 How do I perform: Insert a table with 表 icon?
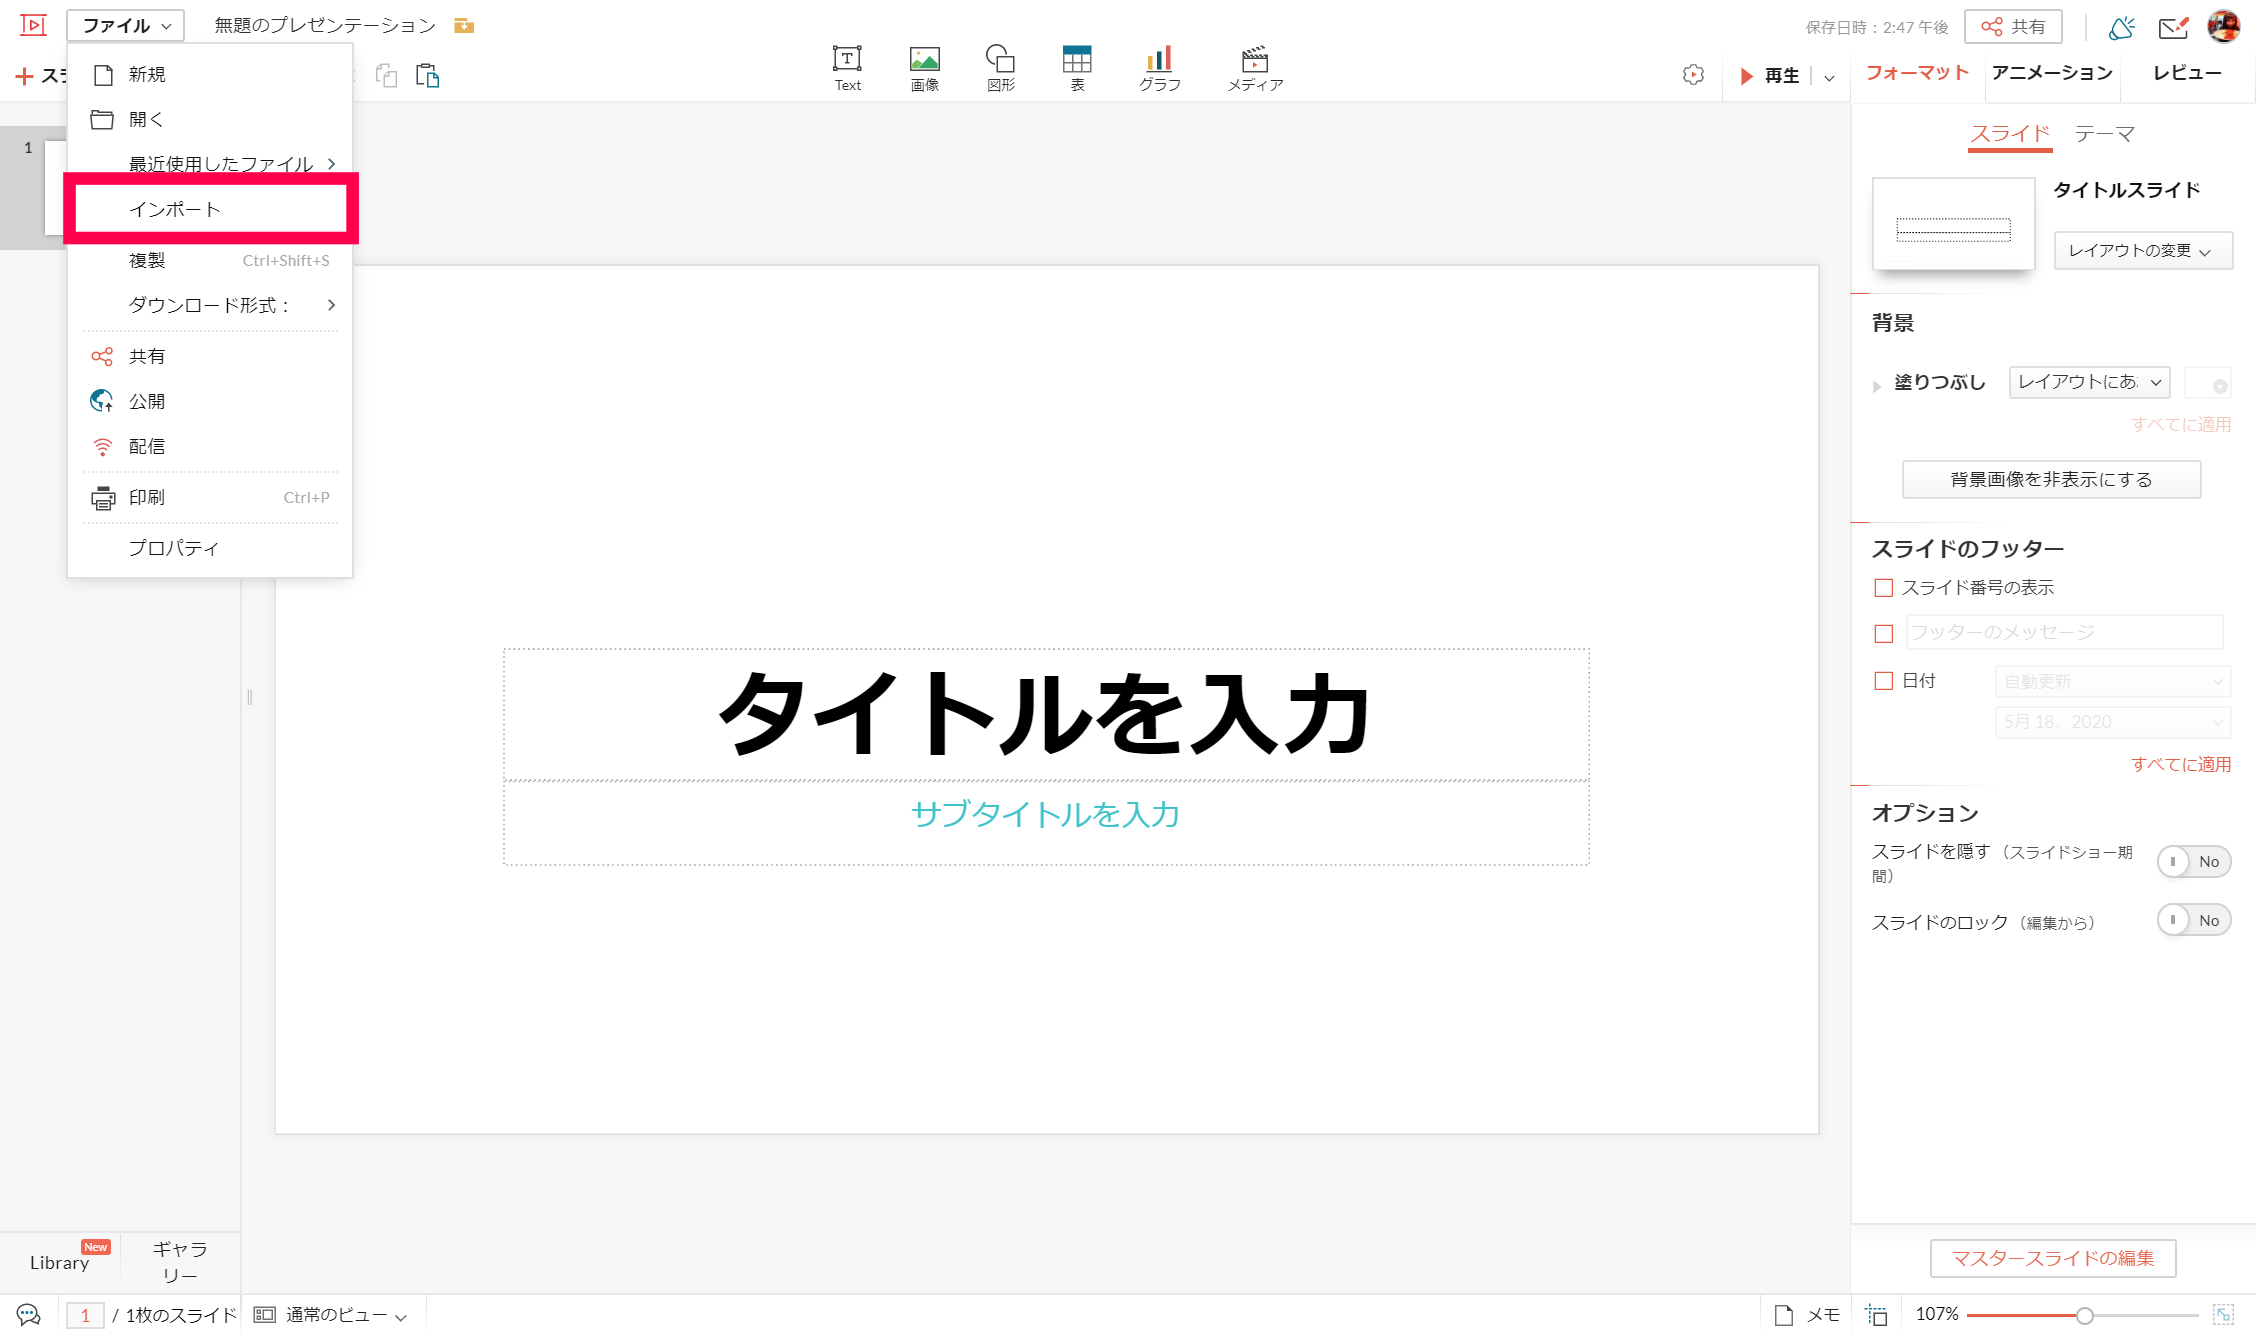click(x=1077, y=67)
